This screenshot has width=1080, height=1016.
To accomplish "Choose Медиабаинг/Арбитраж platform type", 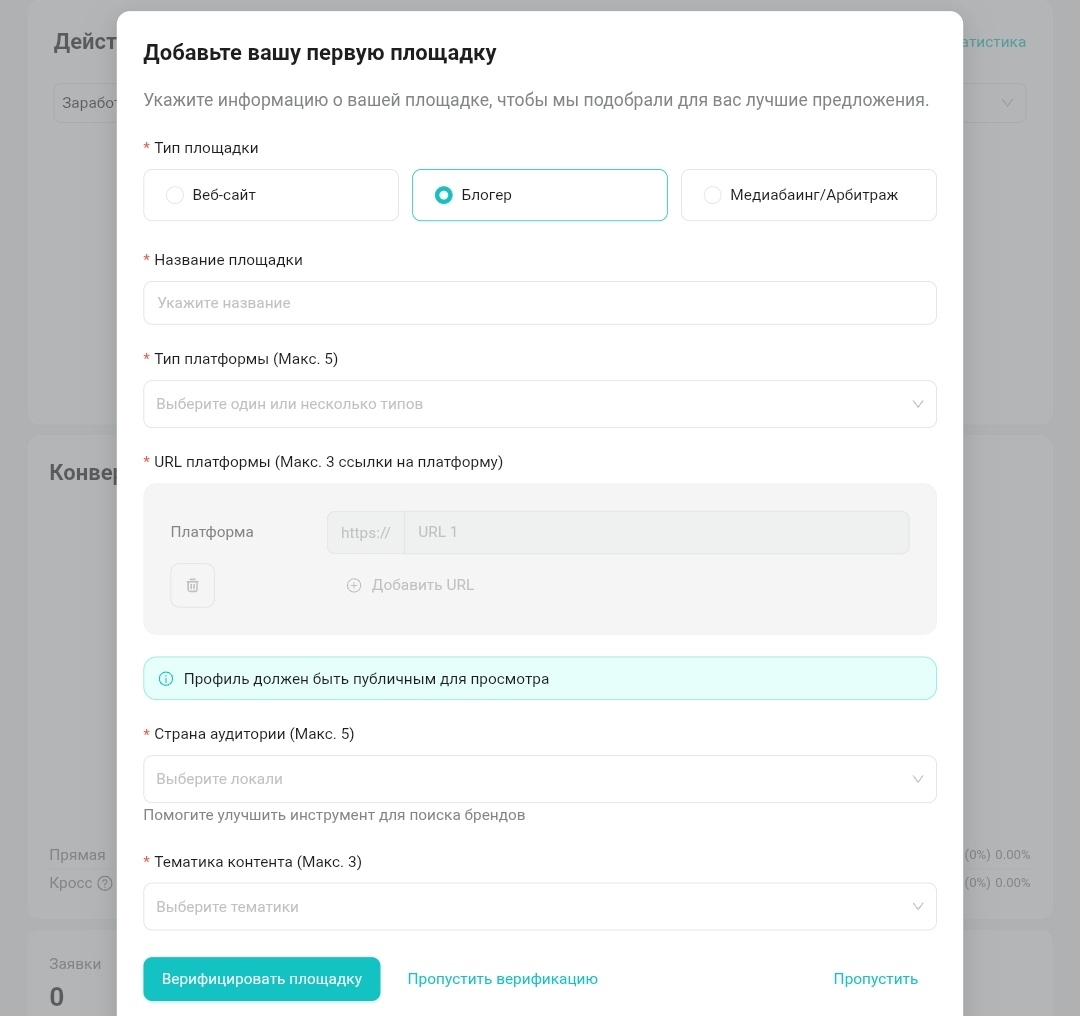I will pyautogui.click(x=712, y=195).
